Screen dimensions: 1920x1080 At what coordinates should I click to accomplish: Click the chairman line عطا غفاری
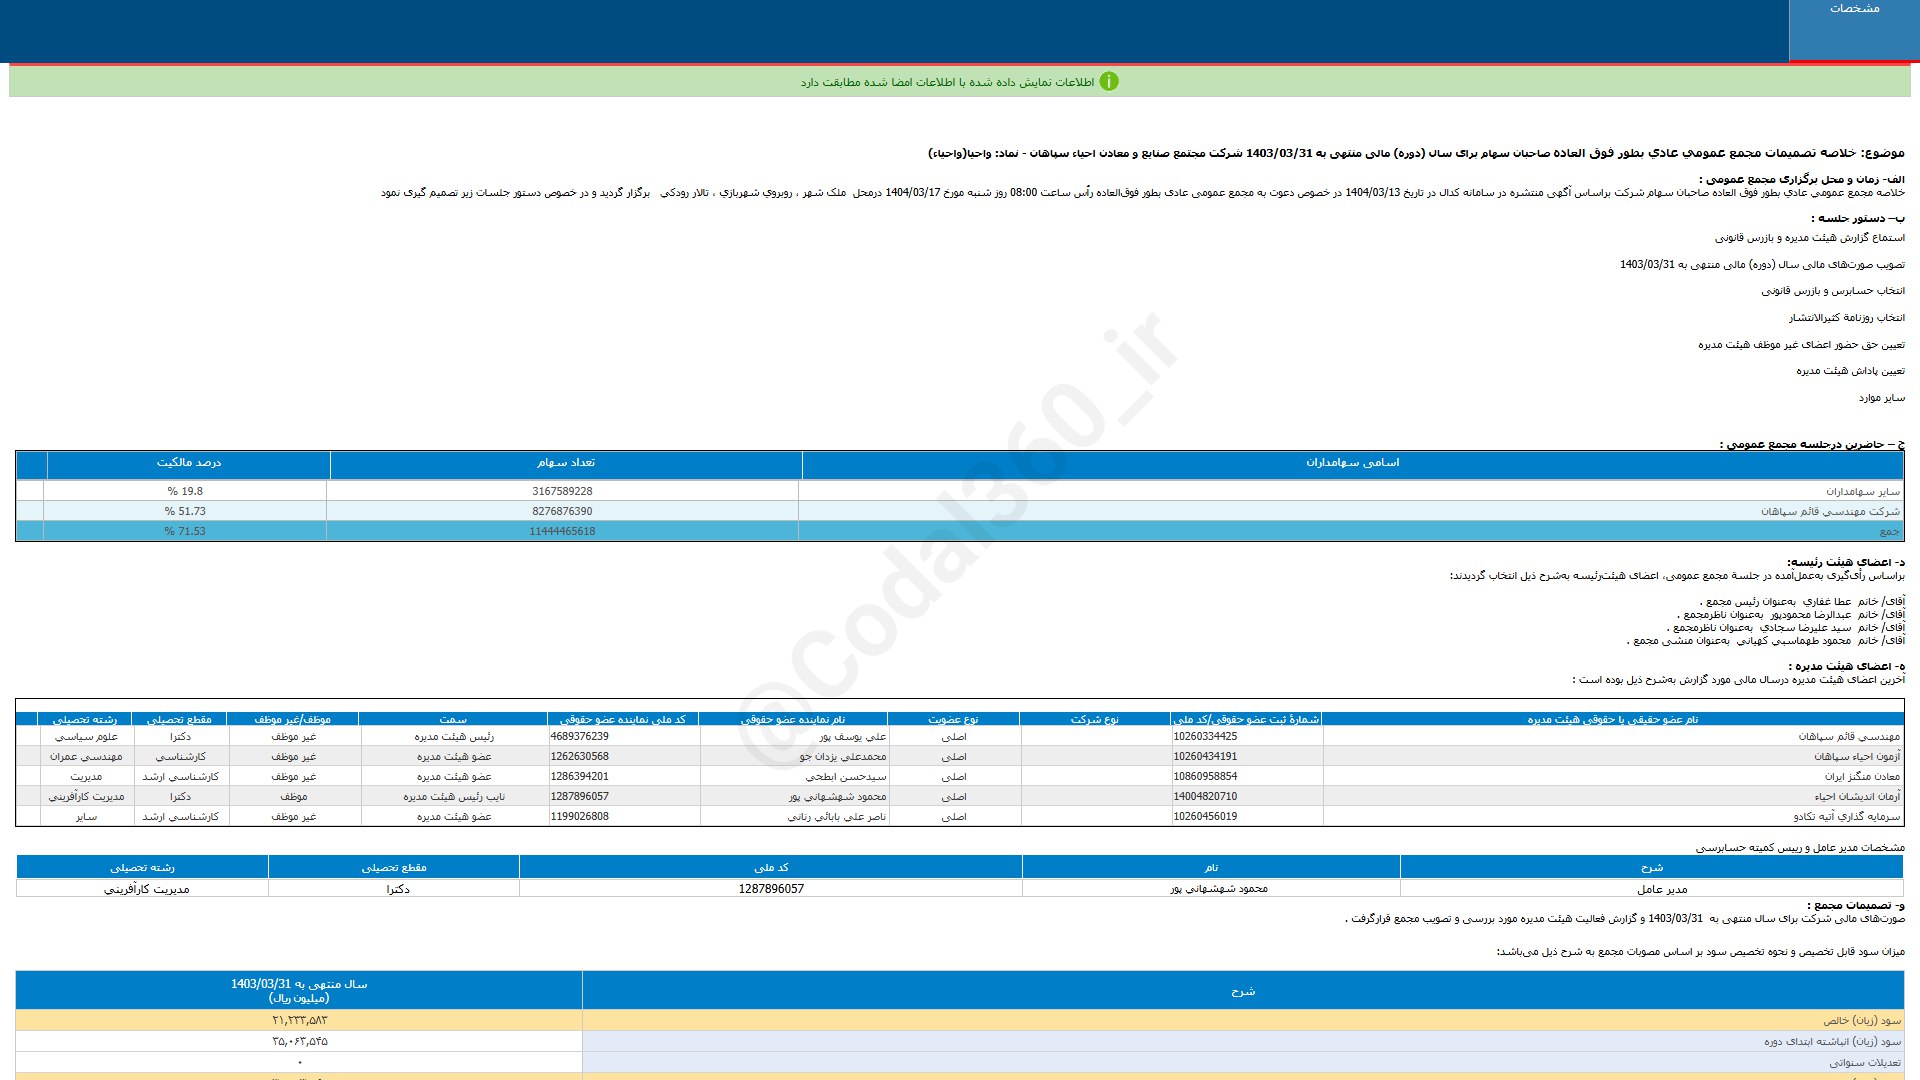coord(1802,602)
